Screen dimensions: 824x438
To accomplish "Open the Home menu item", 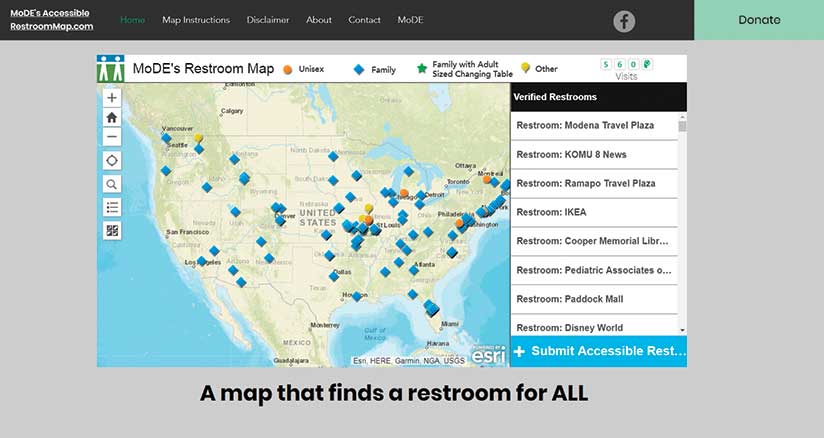I will [x=132, y=20].
